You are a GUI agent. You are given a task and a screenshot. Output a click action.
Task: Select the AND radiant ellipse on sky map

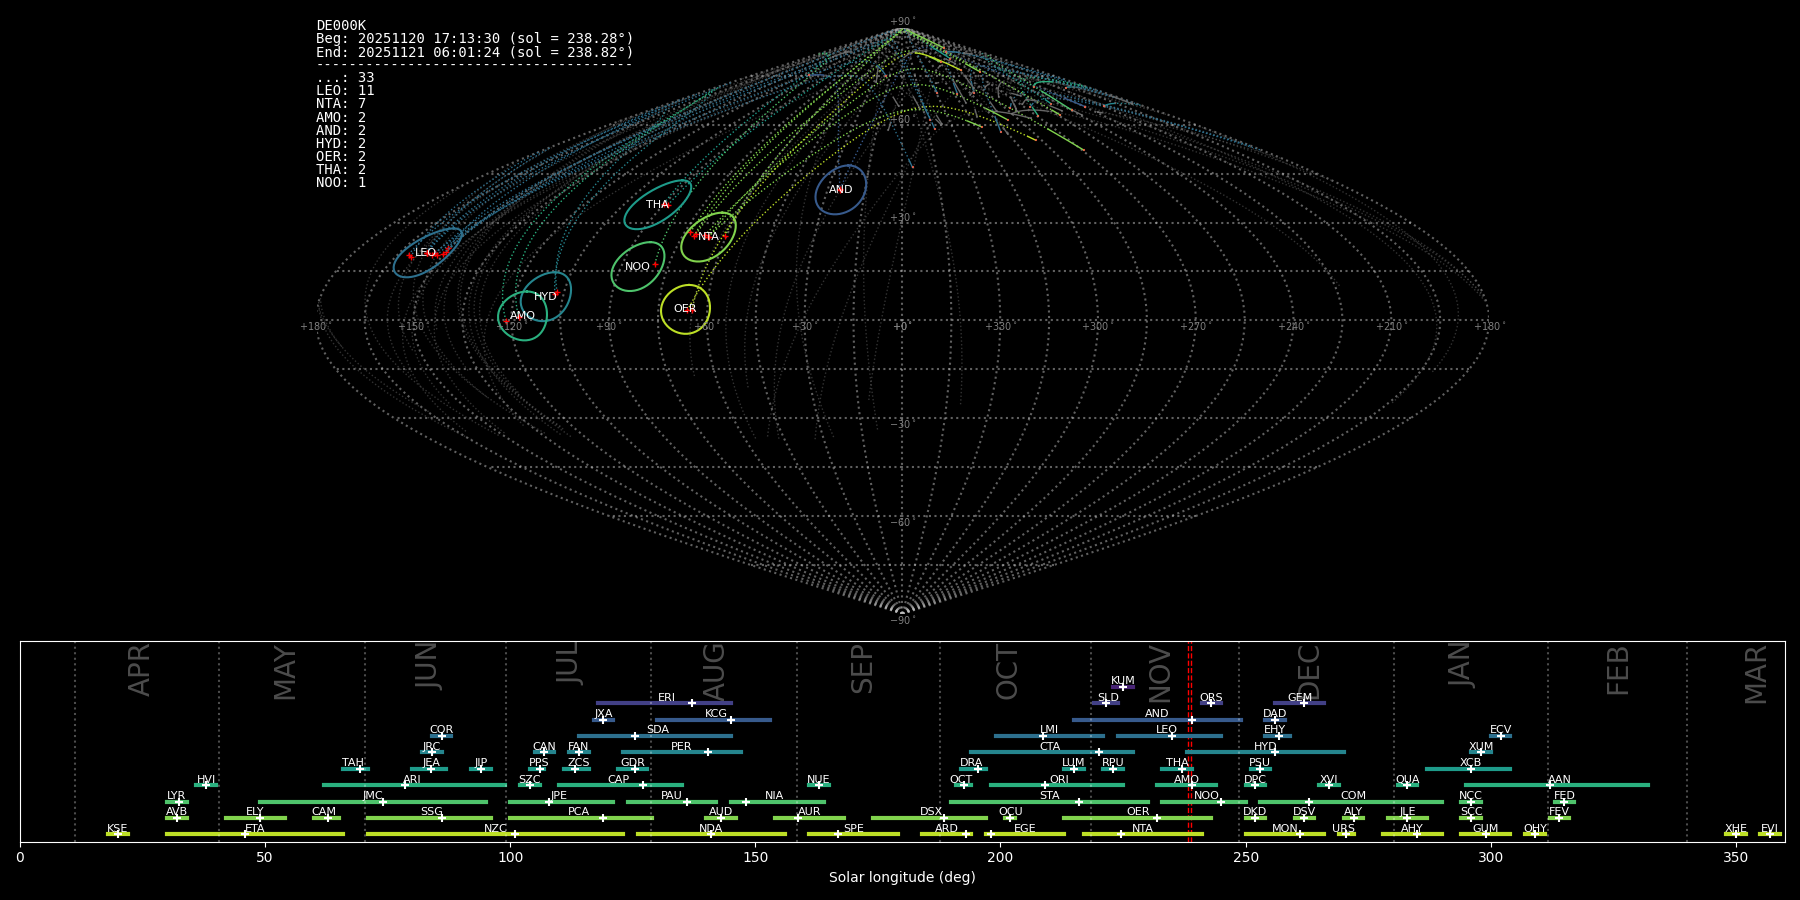click(840, 190)
